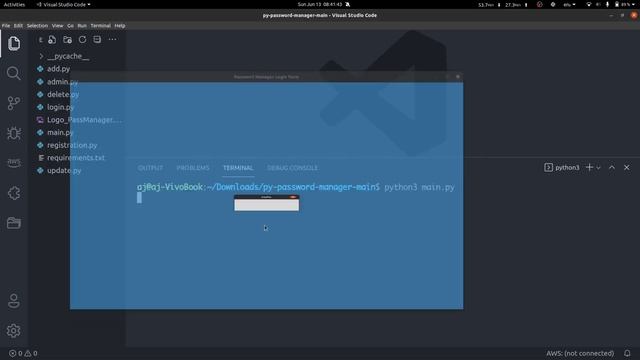Refresh the explorer file list
The image size is (640, 360).
click(82, 40)
